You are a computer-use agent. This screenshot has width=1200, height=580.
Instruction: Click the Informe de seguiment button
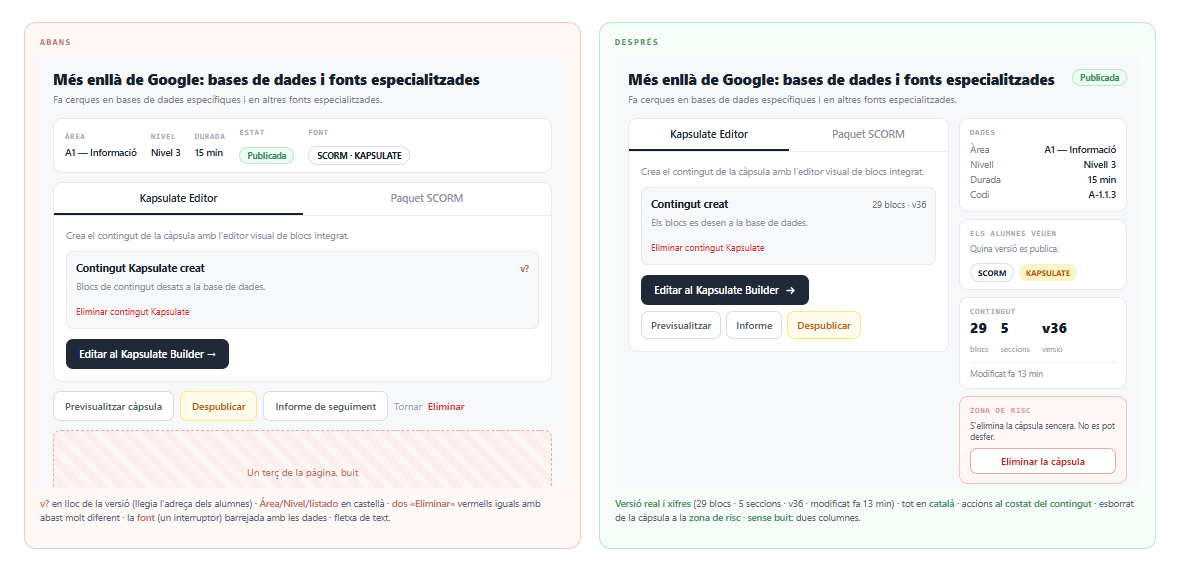[325, 406]
